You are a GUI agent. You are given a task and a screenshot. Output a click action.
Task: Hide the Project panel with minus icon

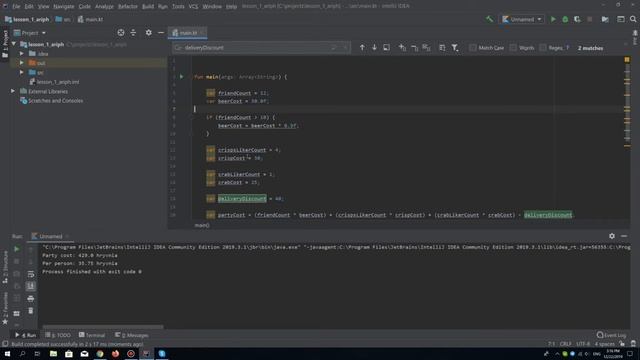click(161, 33)
